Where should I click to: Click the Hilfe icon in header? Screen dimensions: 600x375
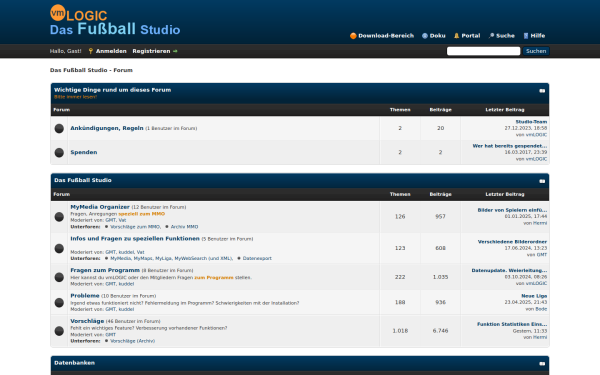(526, 36)
